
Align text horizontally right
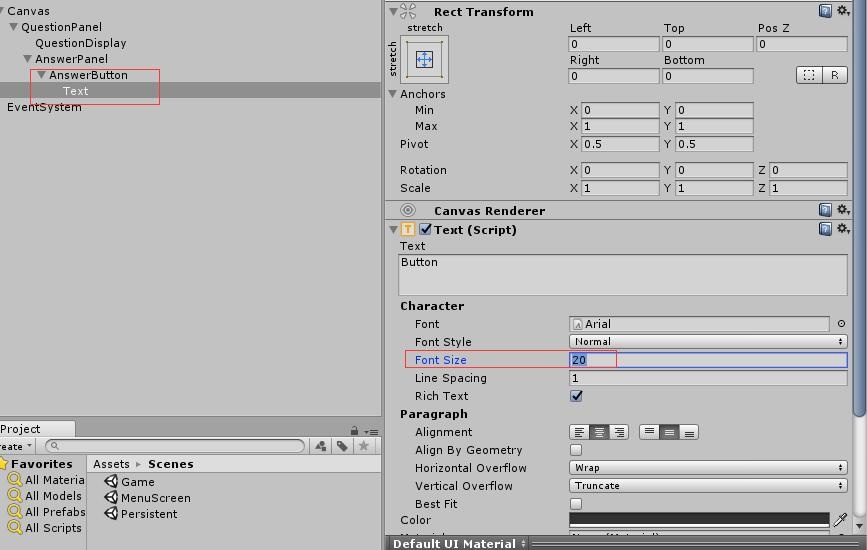coord(619,432)
